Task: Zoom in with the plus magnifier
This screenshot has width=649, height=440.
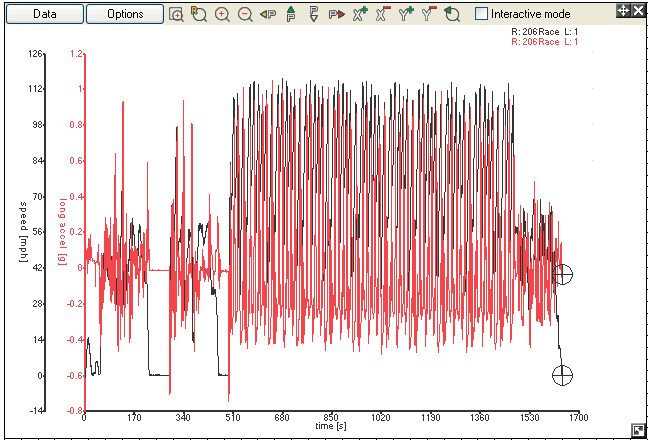Action: [x=222, y=14]
